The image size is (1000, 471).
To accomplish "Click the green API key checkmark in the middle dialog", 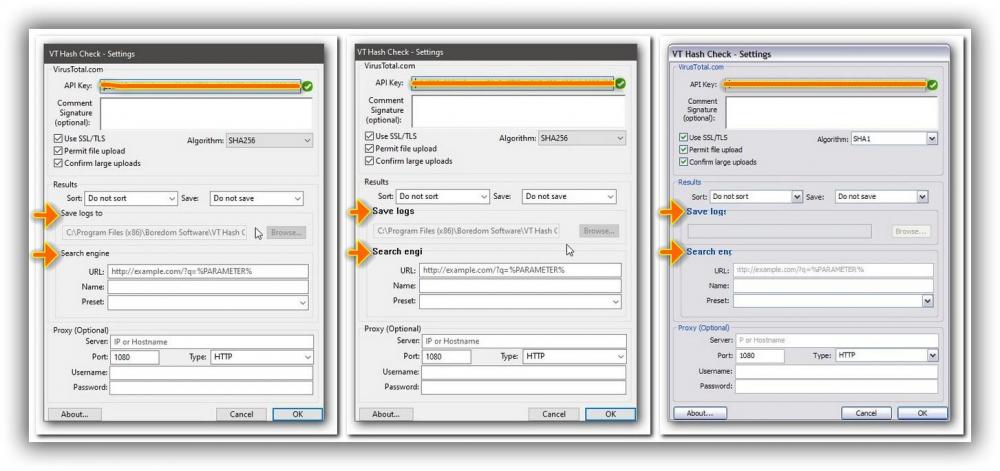I will (620, 83).
